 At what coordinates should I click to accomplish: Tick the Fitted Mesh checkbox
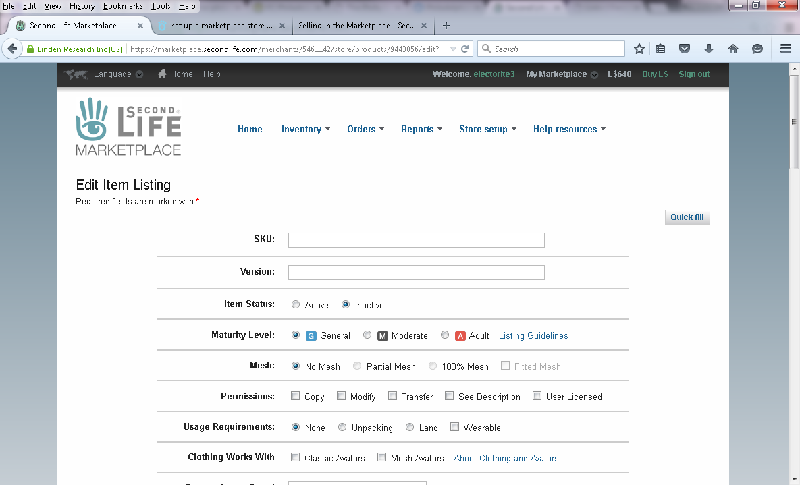click(506, 365)
